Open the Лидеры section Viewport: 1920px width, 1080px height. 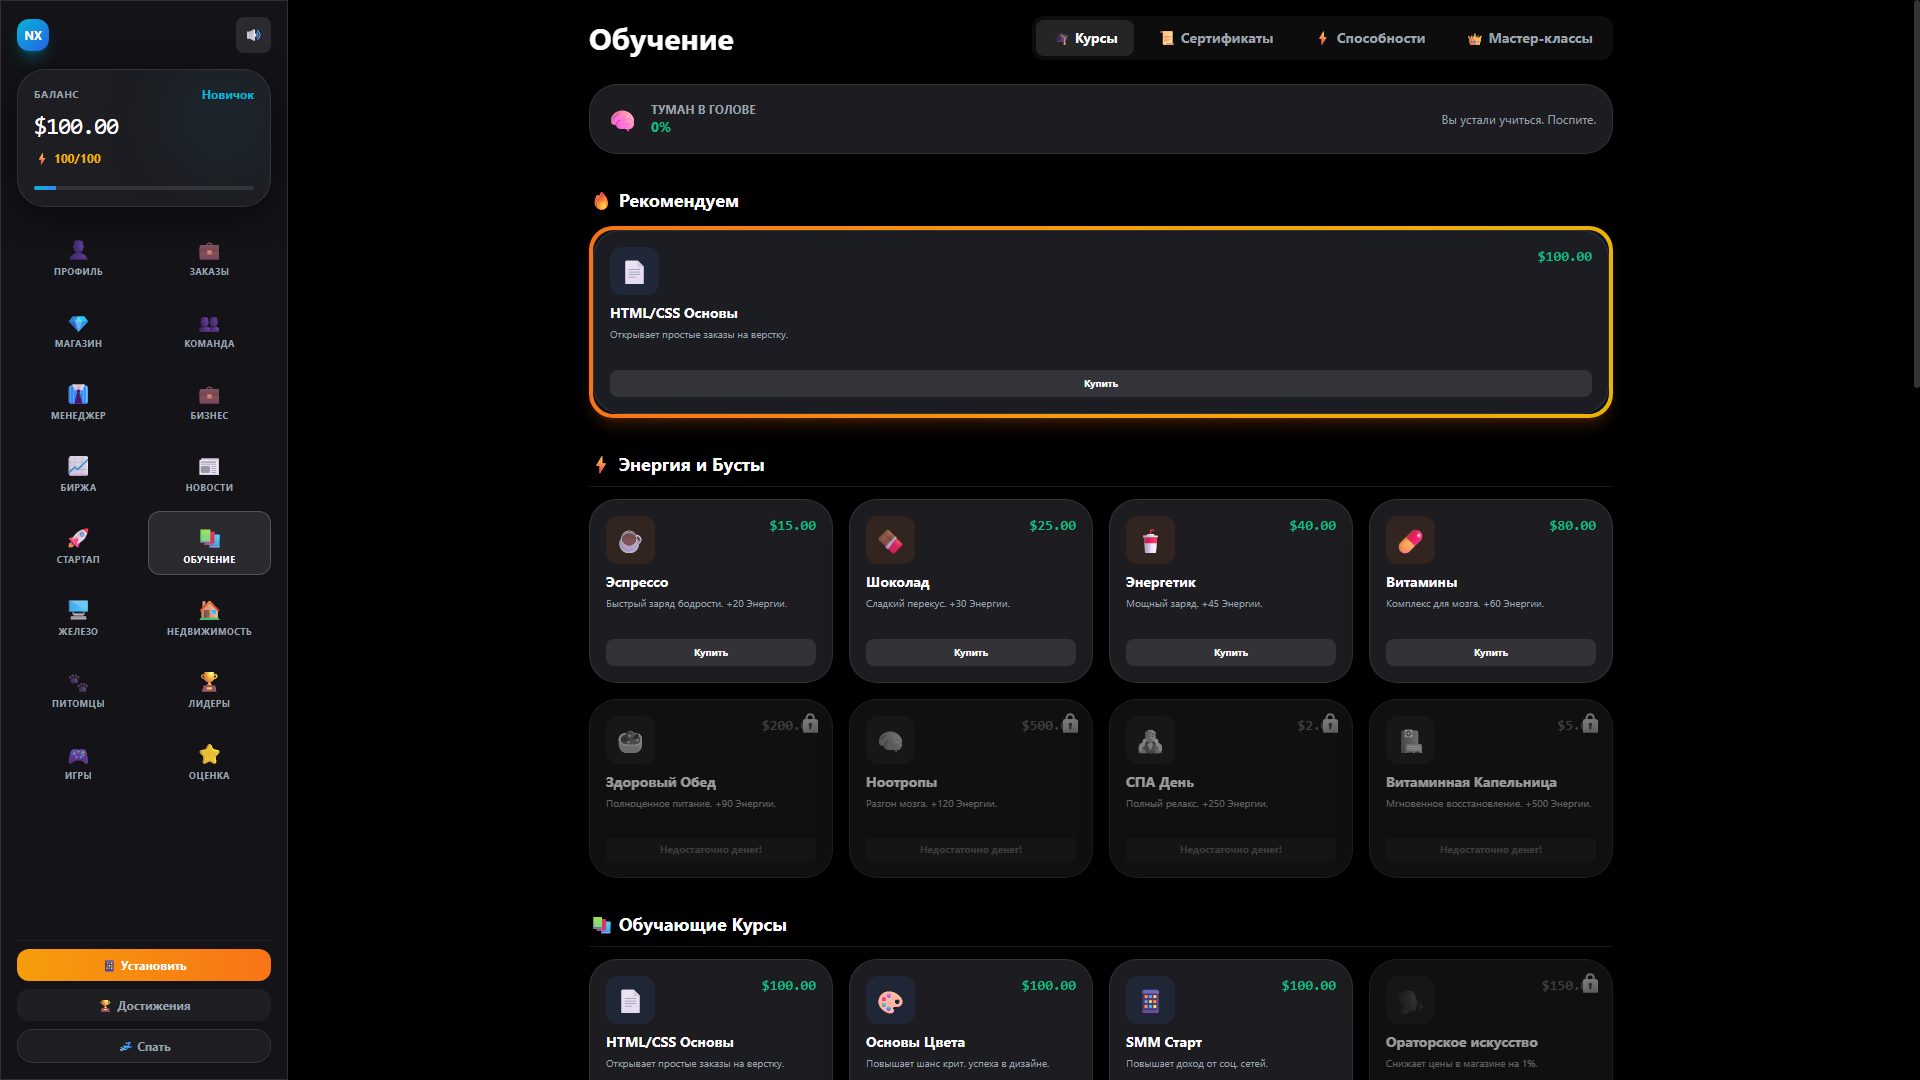[x=208, y=689]
